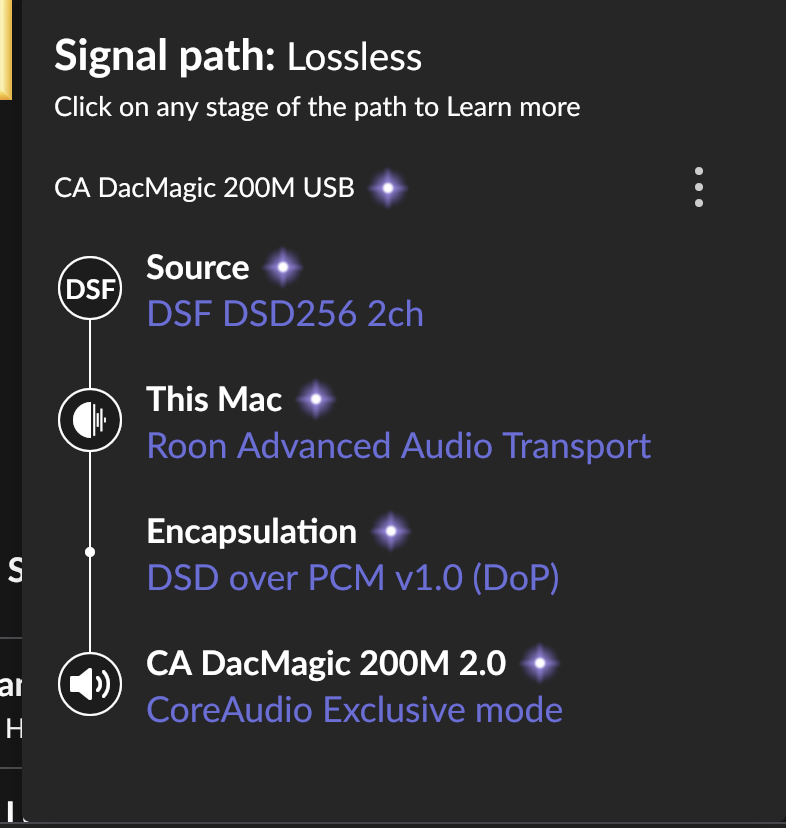Click the Signal path: Lossless title
Image resolution: width=786 pixels, height=828 pixels.
(x=238, y=57)
